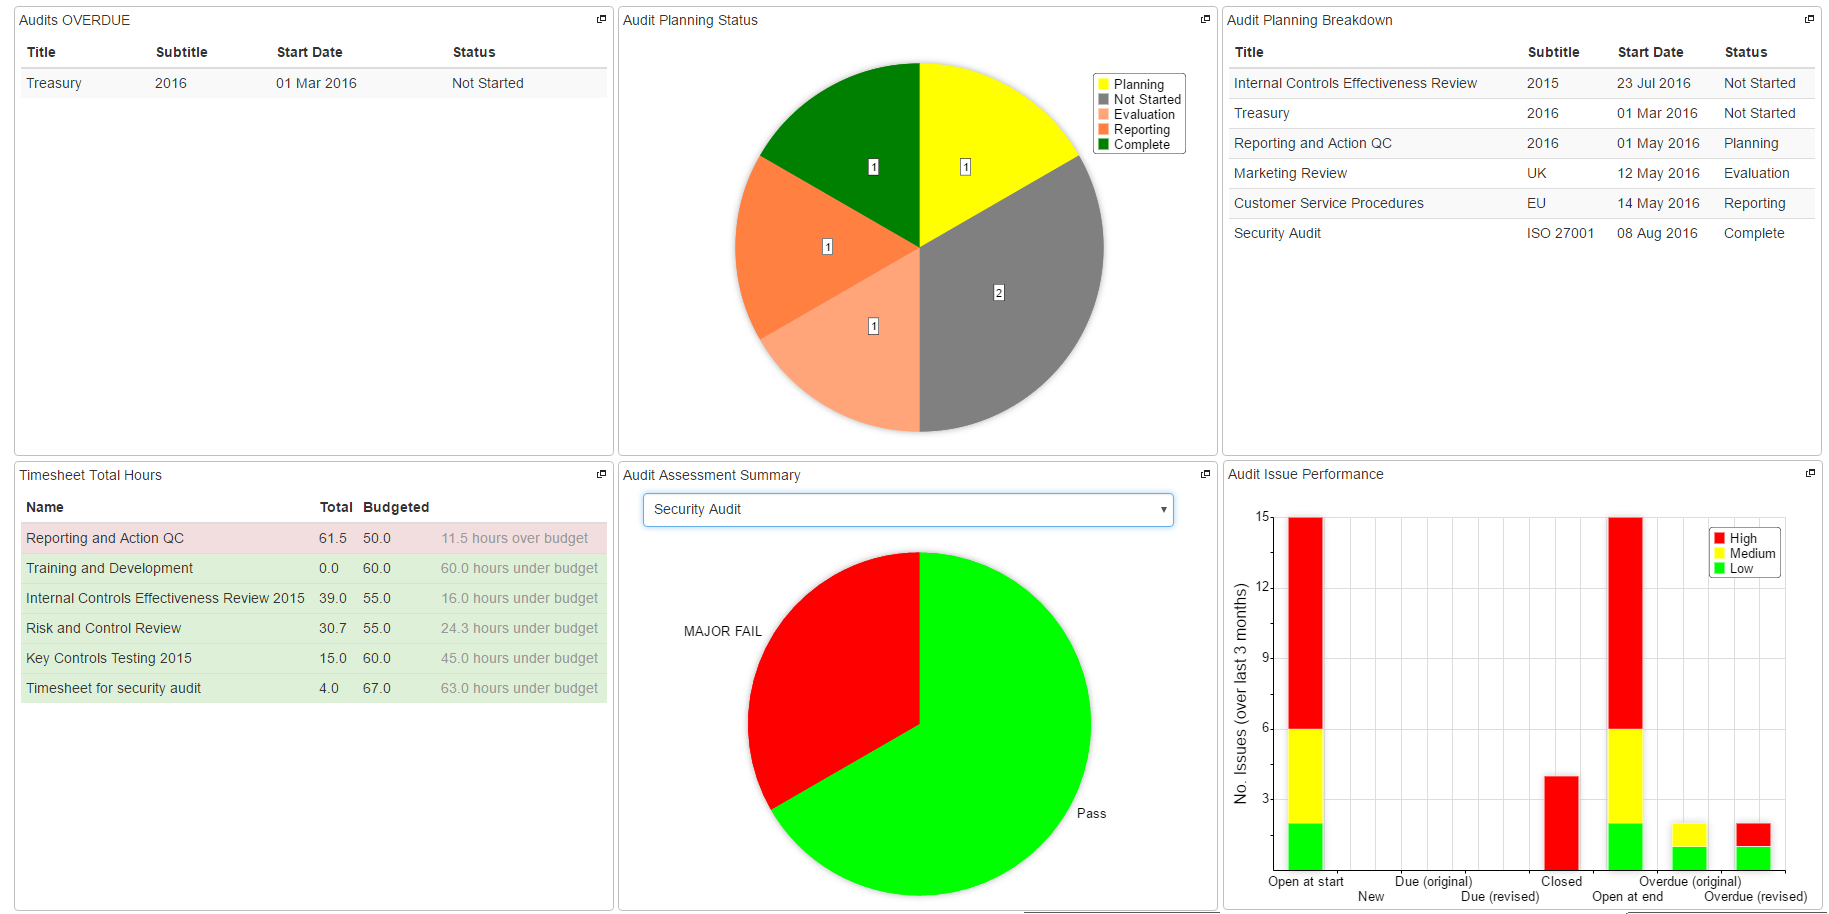Image resolution: width=1829 pixels, height=914 pixels.
Task: Pop out the Audit Issue Performance panel
Action: point(1810,473)
